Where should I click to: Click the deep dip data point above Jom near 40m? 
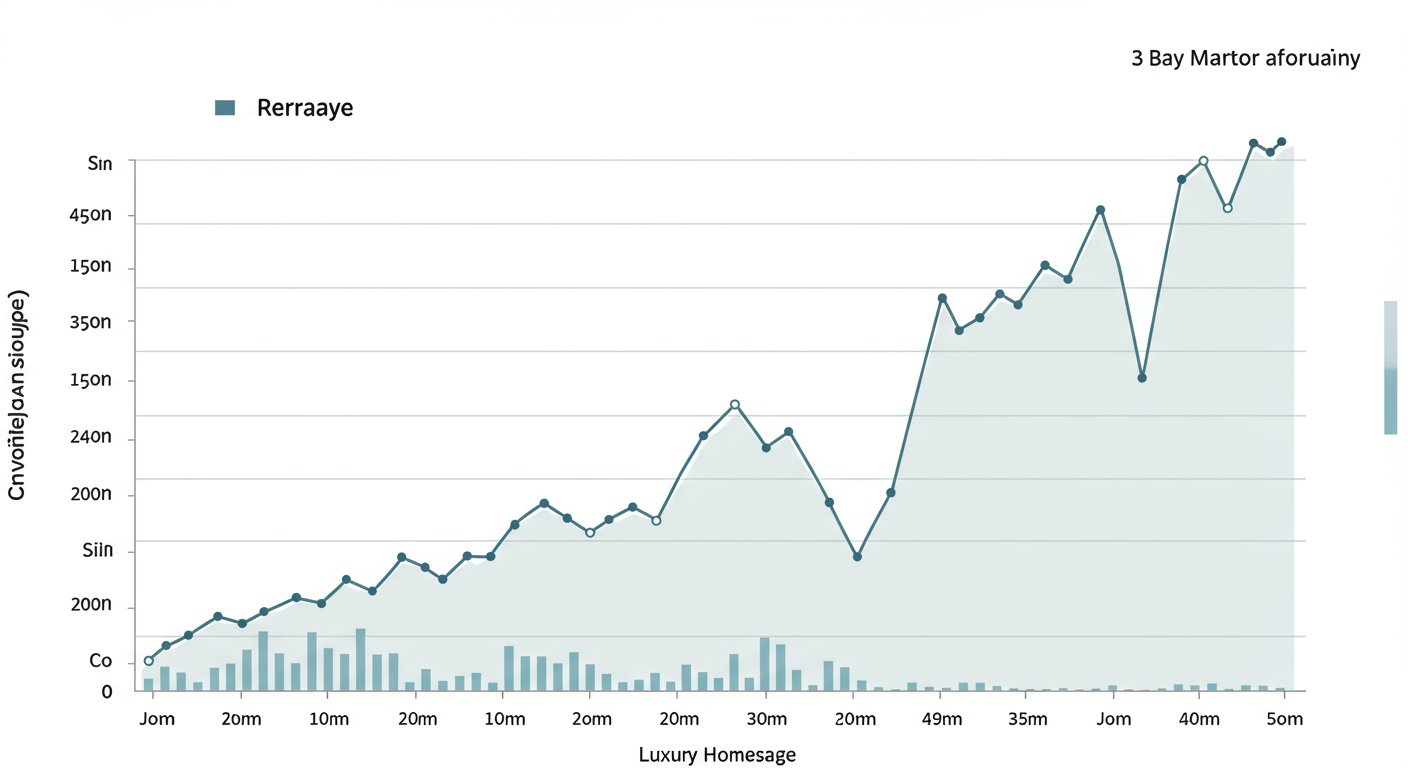1141,378
